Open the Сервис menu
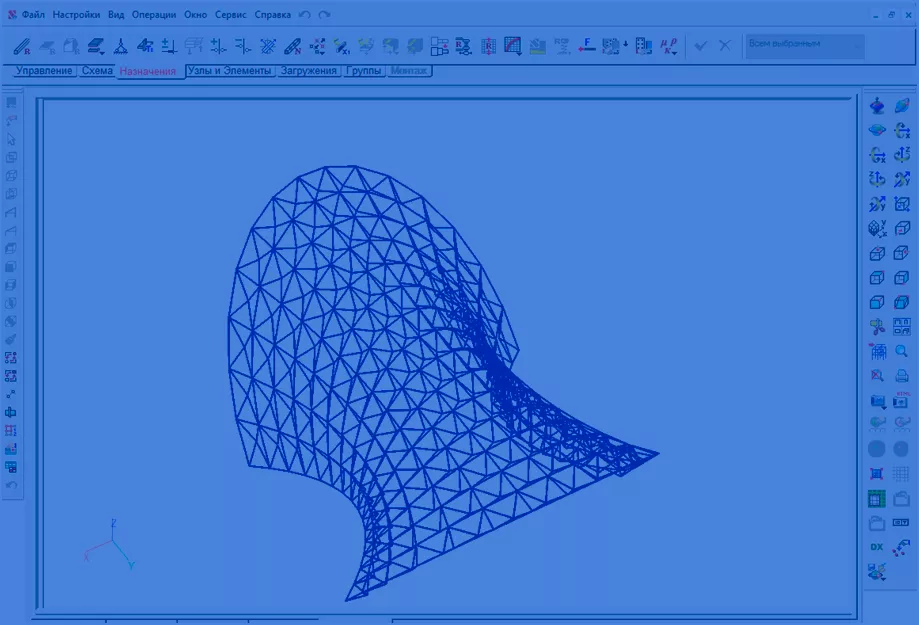This screenshot has height=625, width=919. [x=230, y=15]
